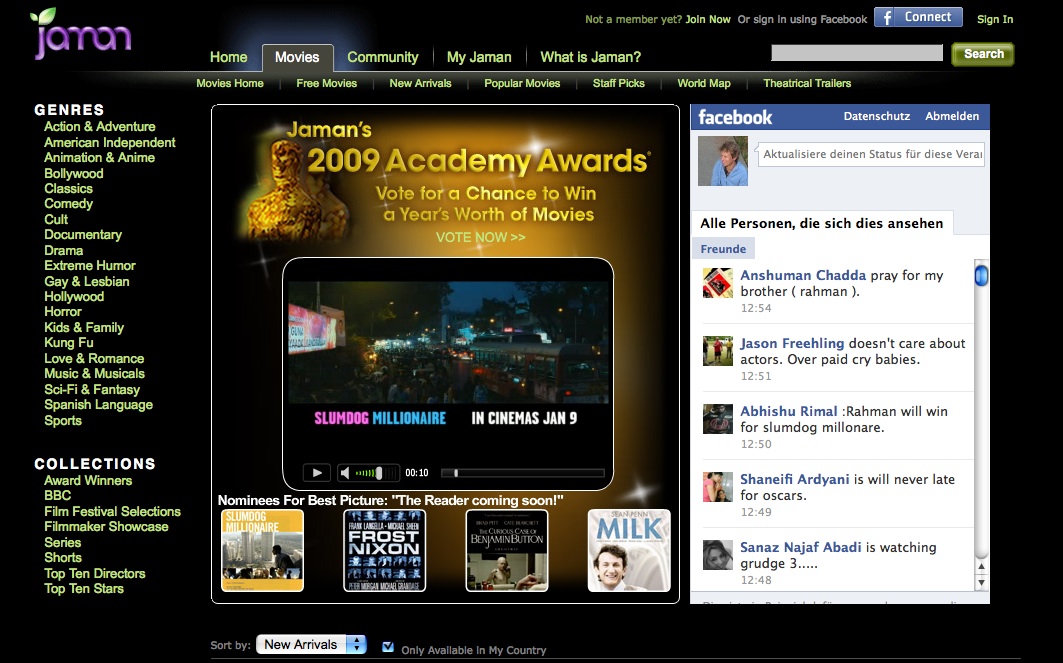Open Staff Picks submenu link
The image size is (1063, 663).
coord(619,83)
